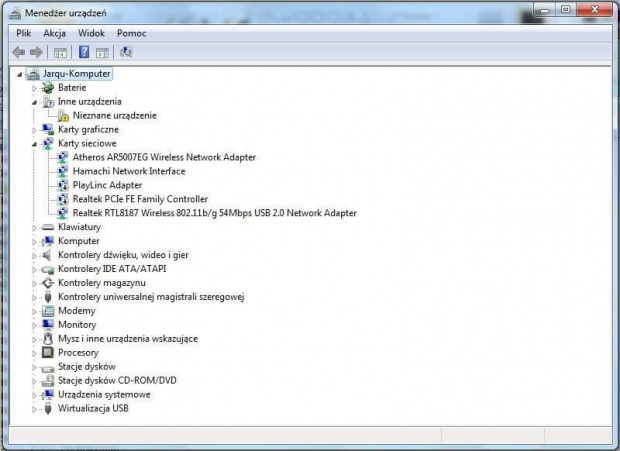Click the Back arrow toolbar icon

tap(19, 52)
